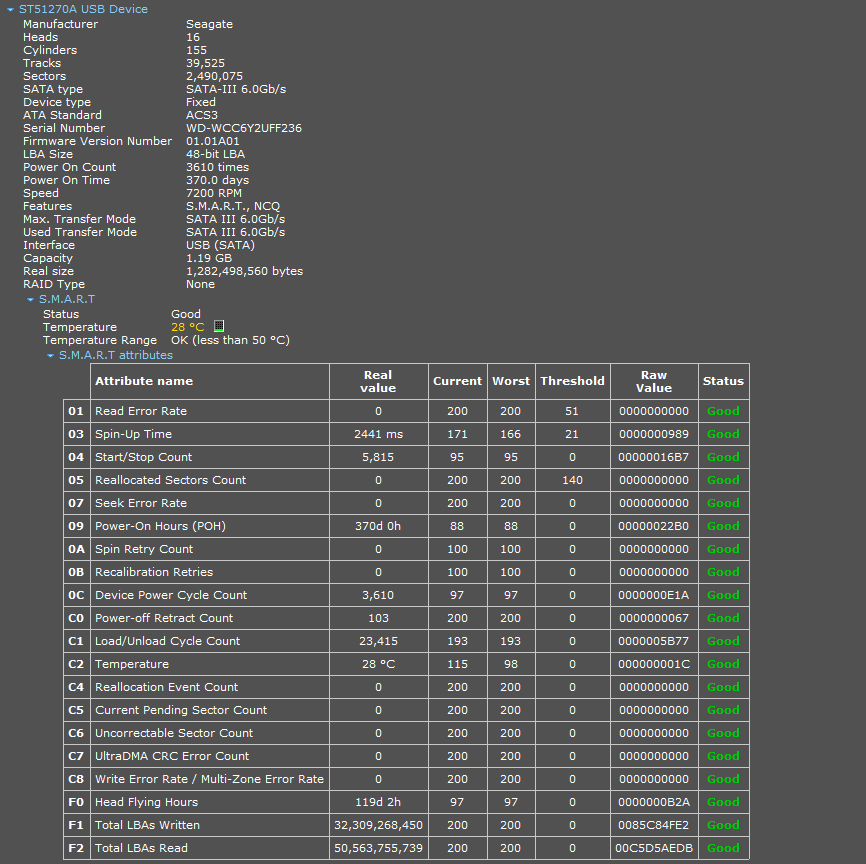This screenshot has width=866, height=864.
Task: Click the Good status for Spin-Up Time
Action: [x=723, y=434]
